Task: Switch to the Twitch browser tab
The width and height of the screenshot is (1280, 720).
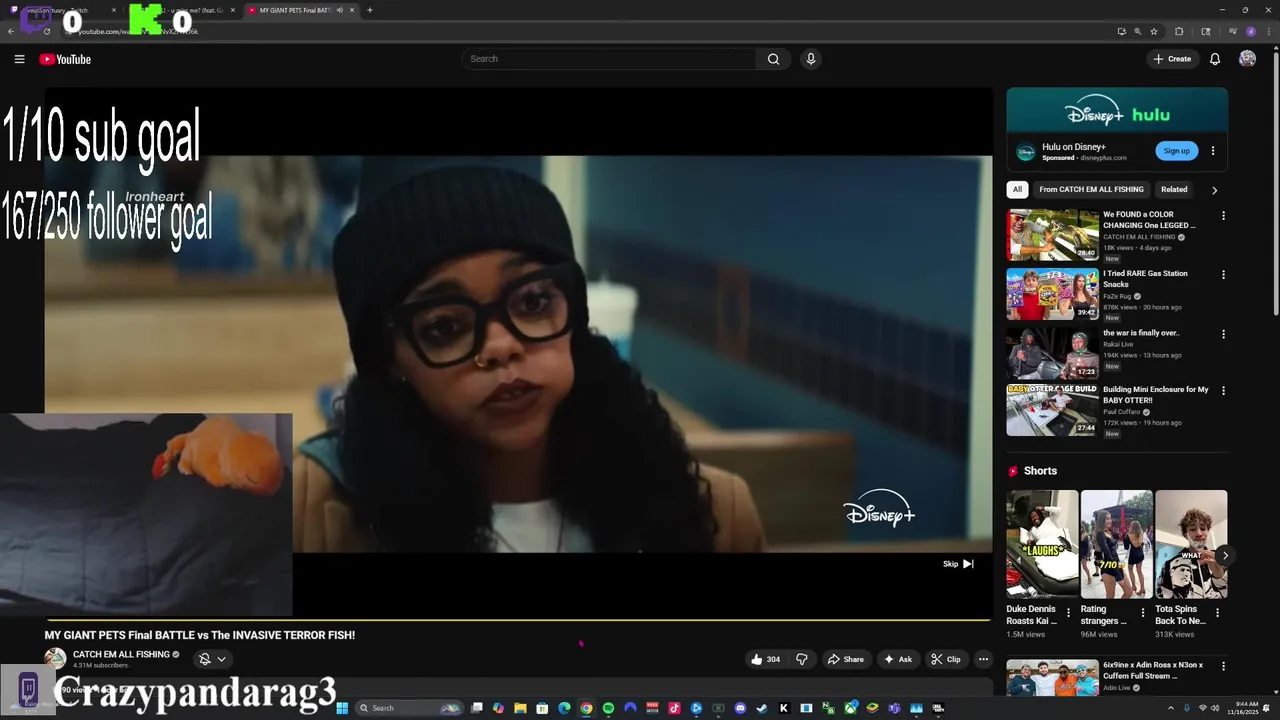Action: [x=65, y=10]
